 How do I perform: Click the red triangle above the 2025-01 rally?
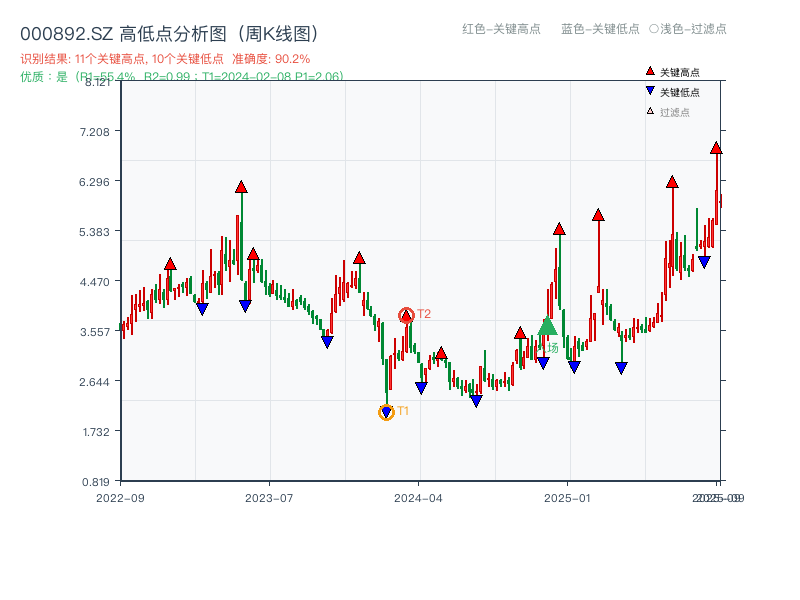coord(559,228)
